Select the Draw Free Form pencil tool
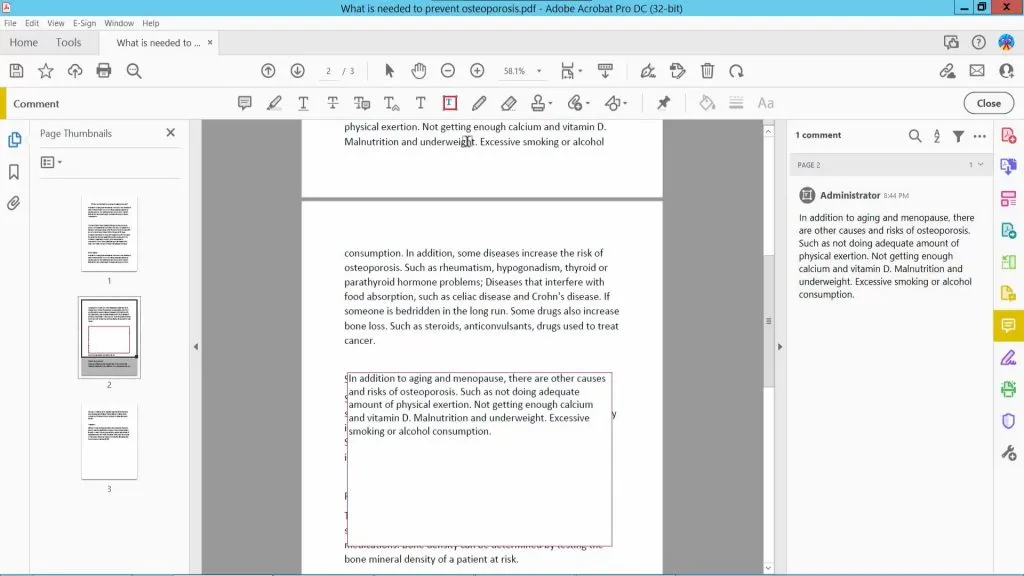This screenshot has width=1024, height=576. [x=479, y=102]
